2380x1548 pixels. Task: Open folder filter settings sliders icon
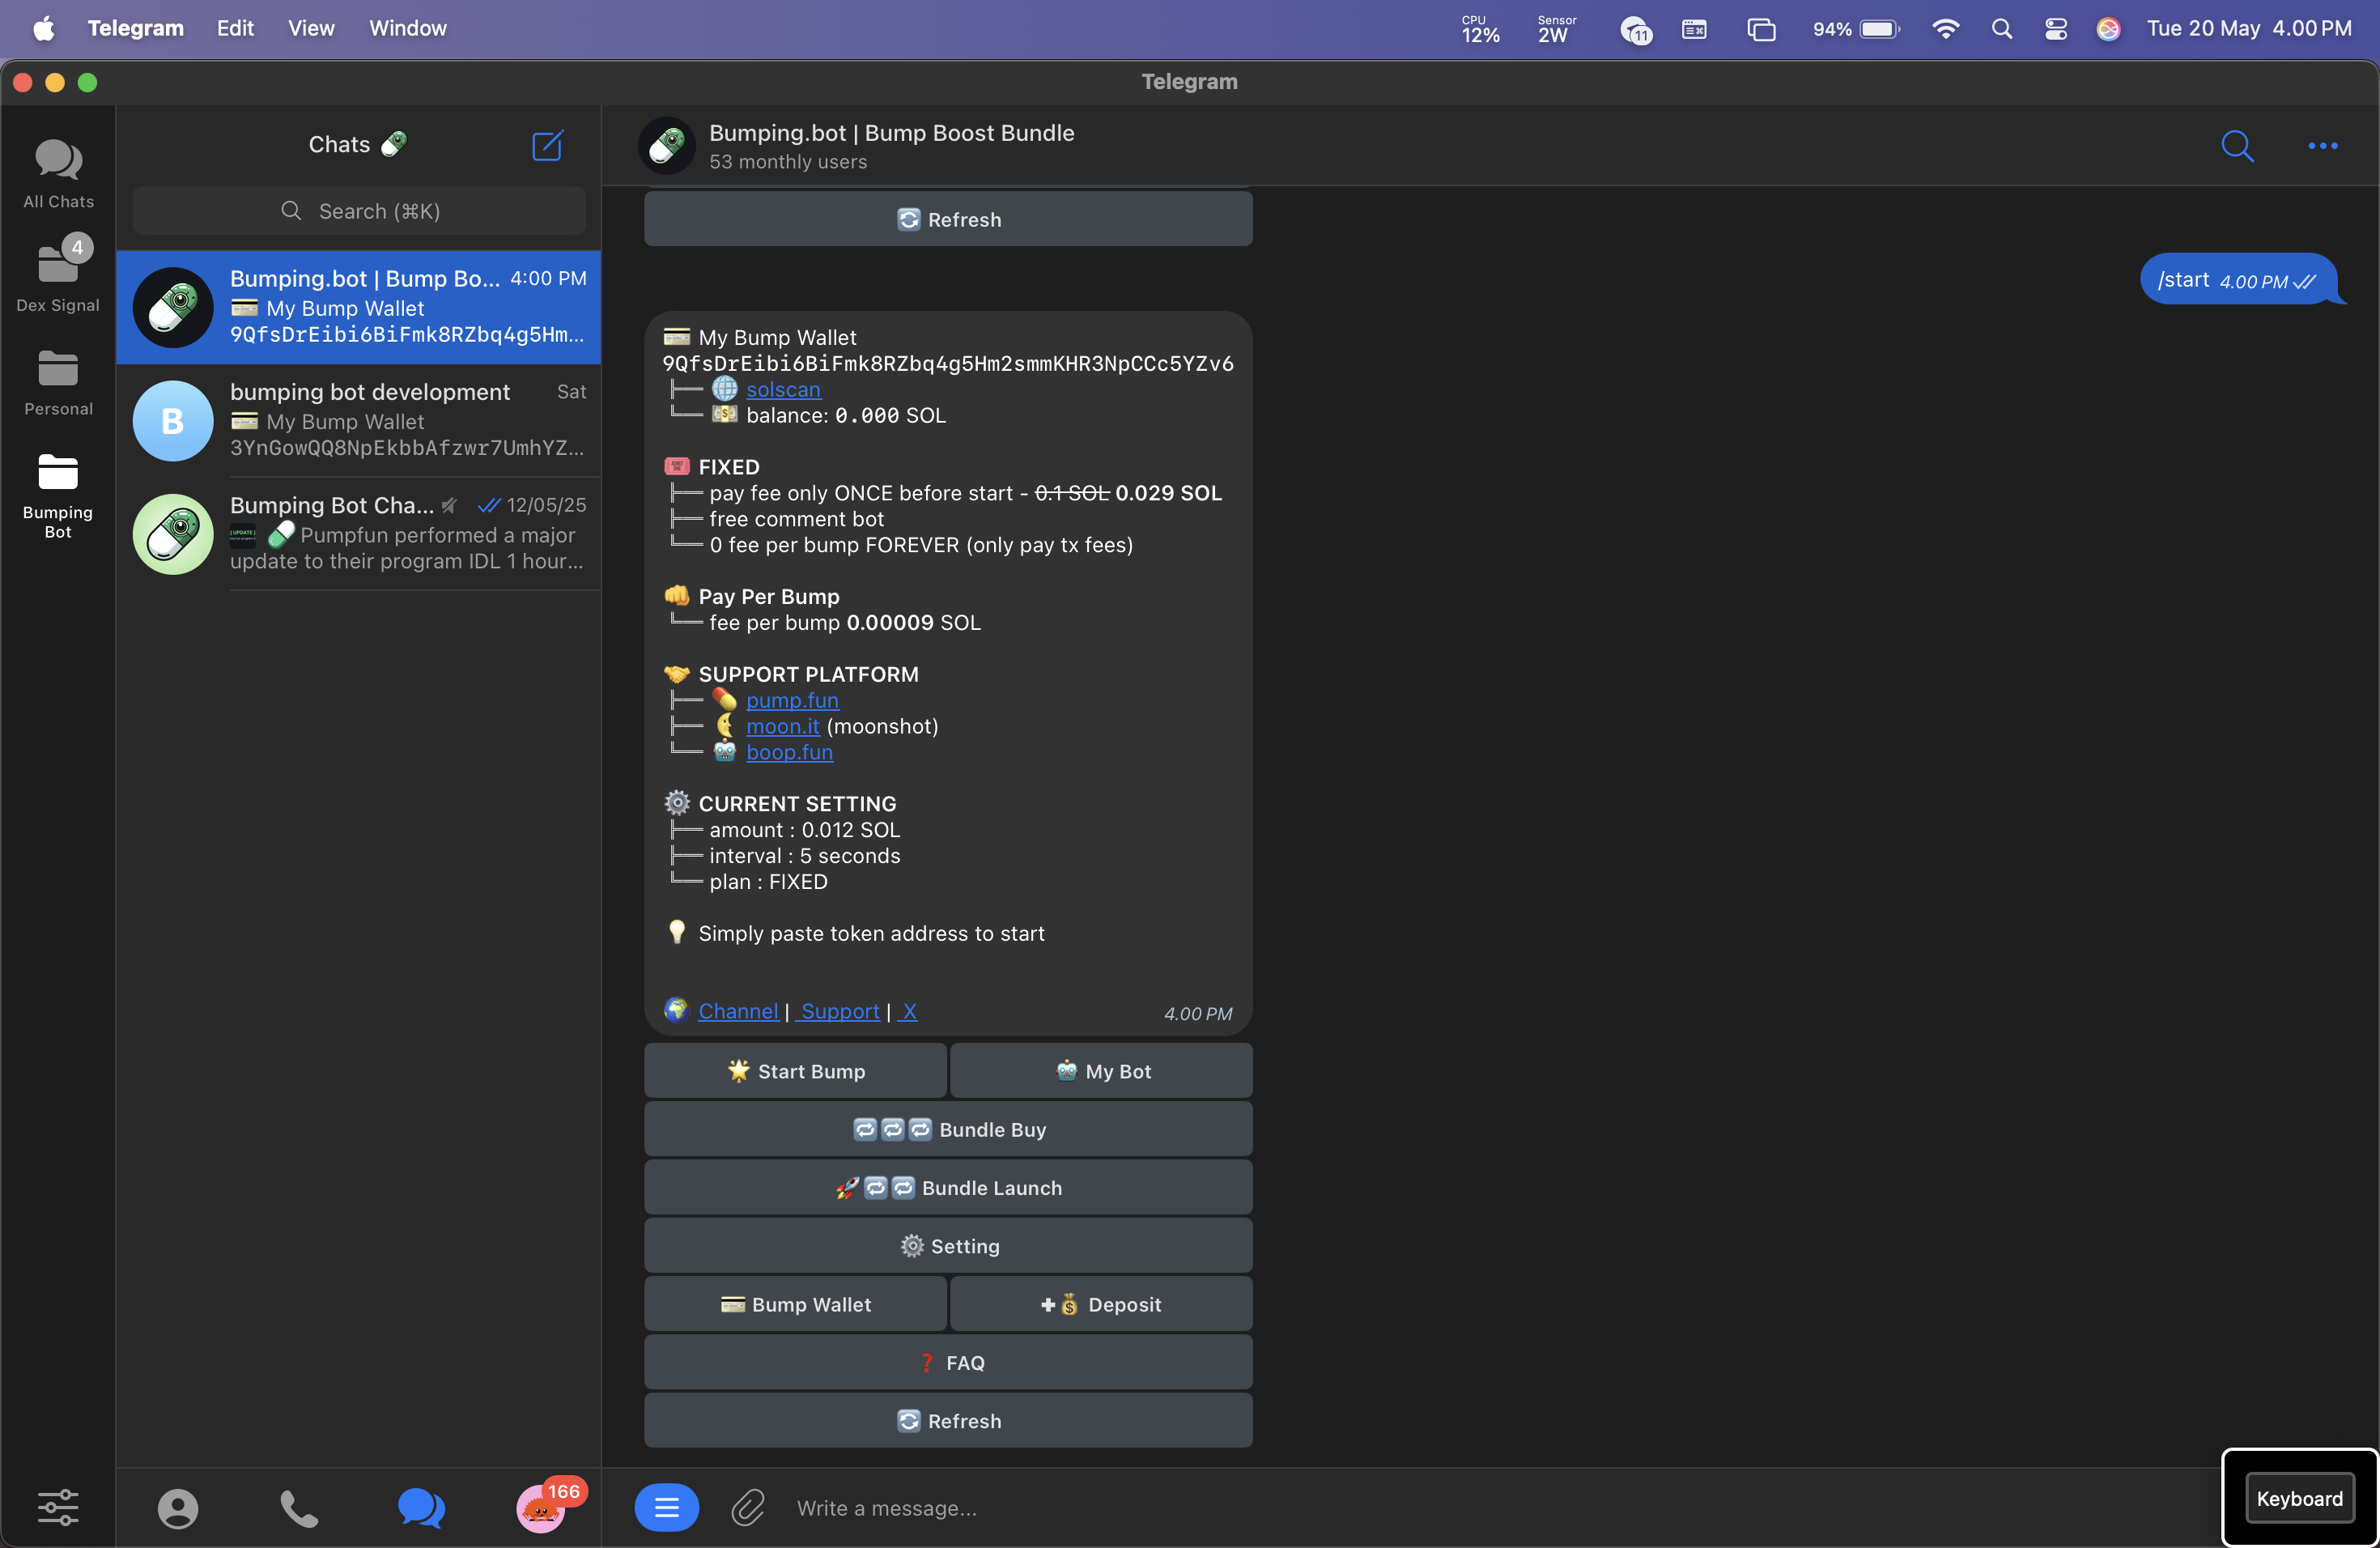click(x=58, y=1507)
